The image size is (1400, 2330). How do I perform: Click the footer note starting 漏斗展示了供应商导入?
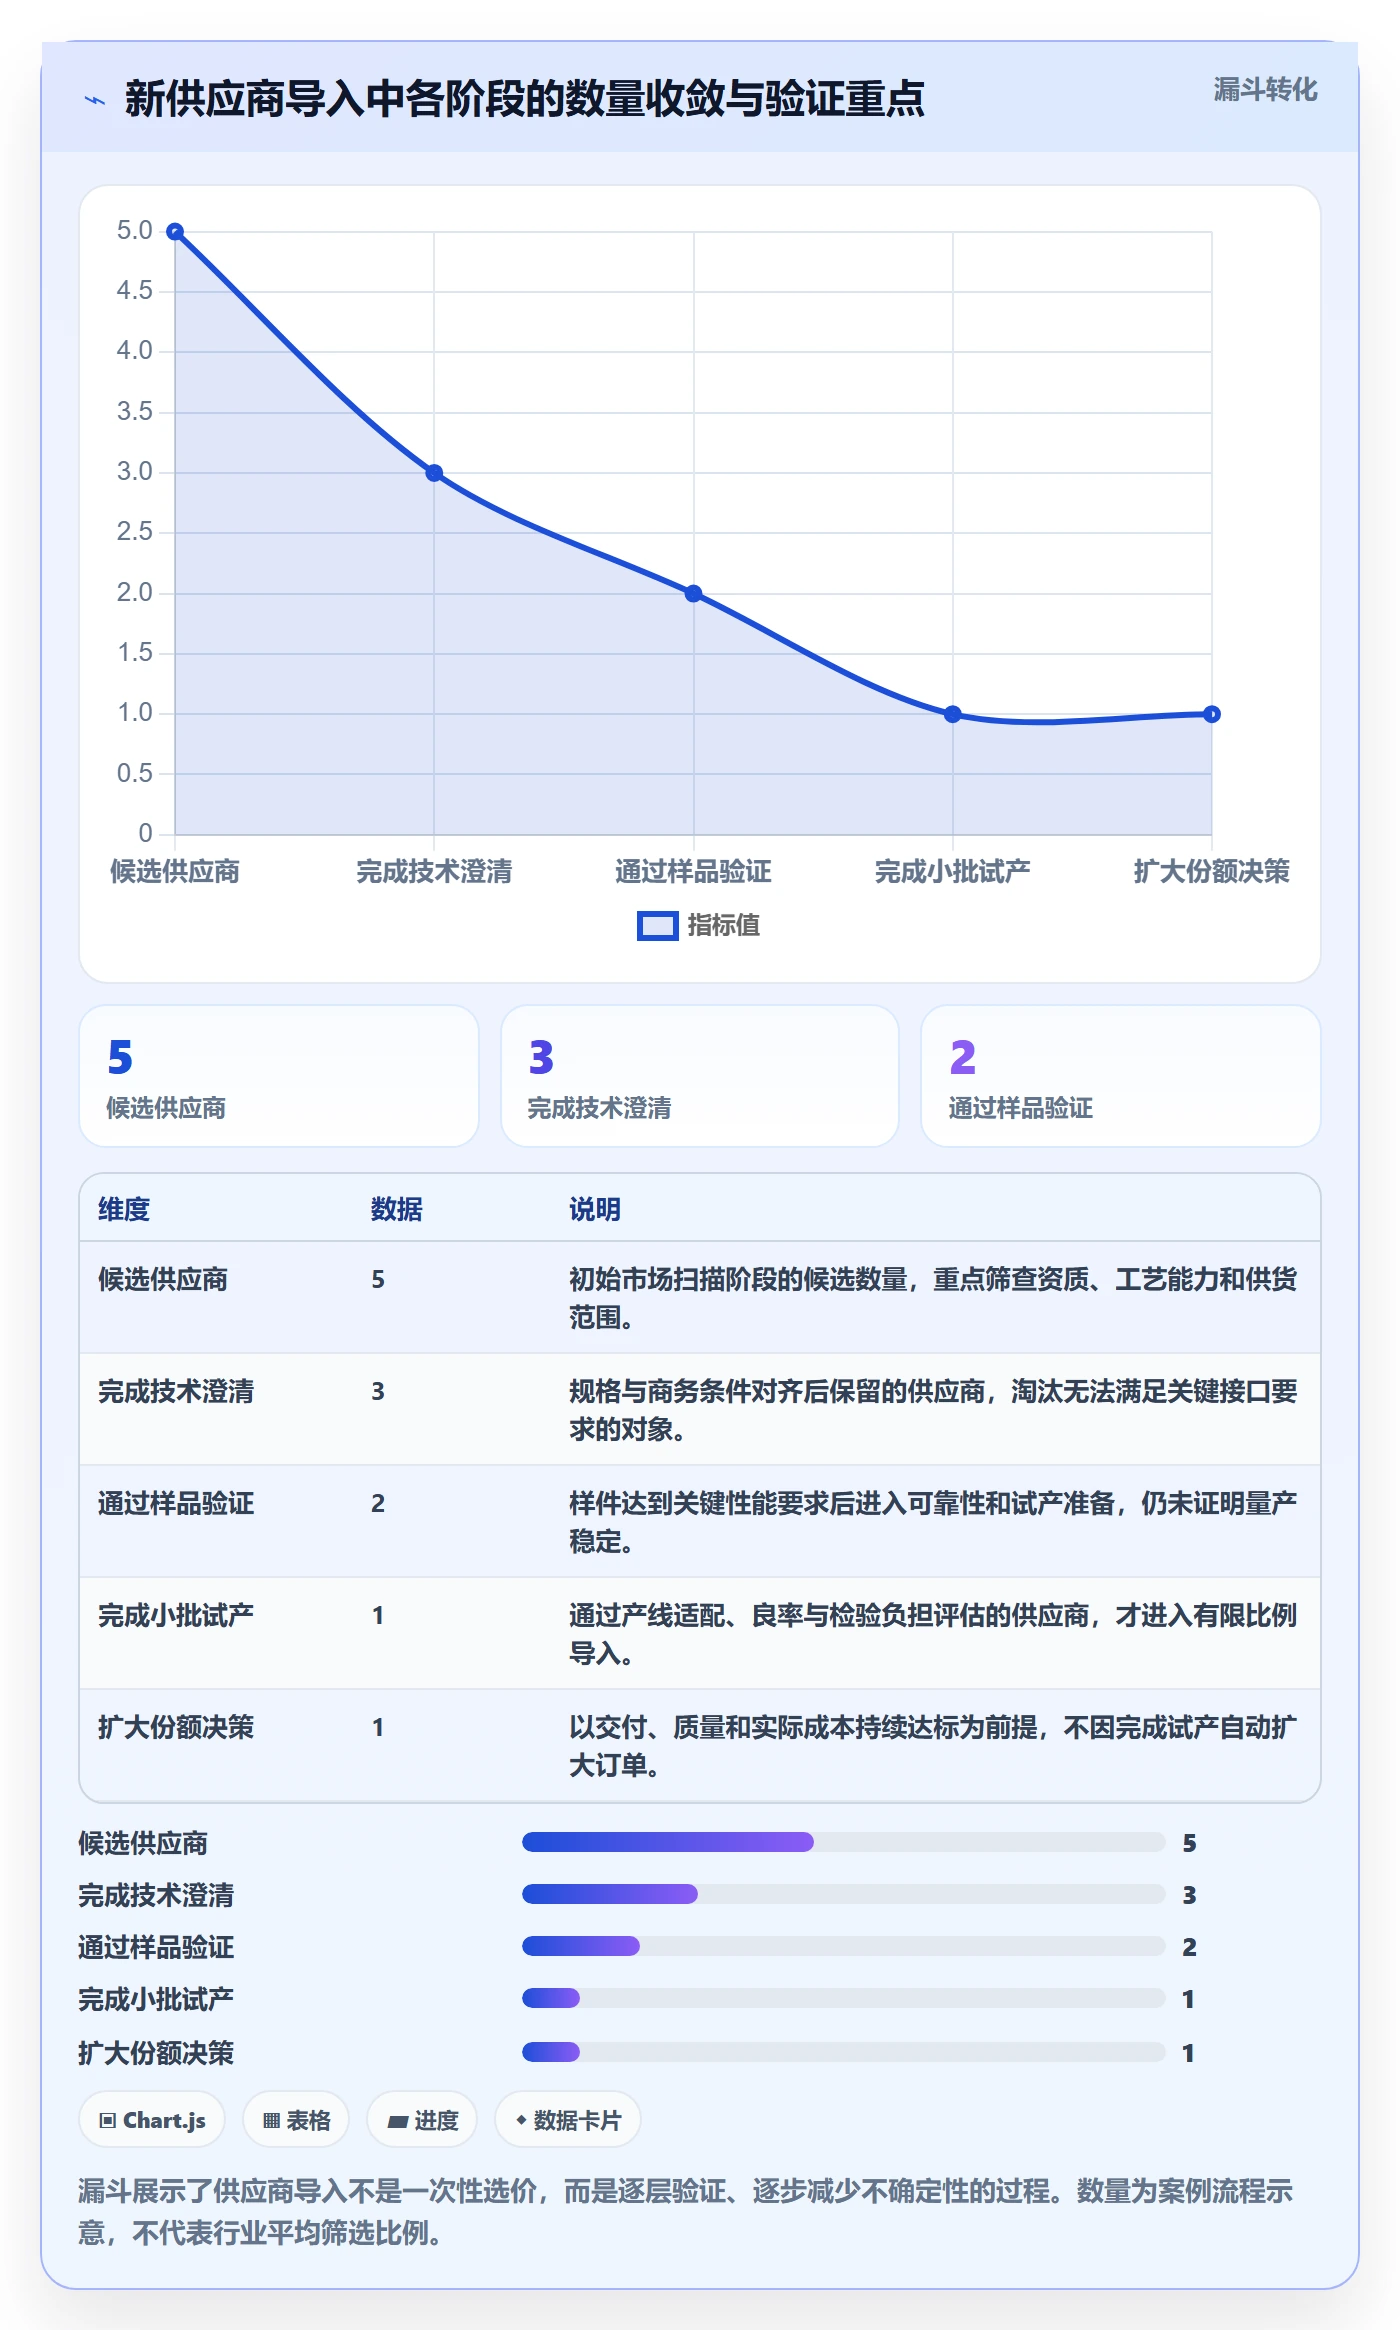686,2211
